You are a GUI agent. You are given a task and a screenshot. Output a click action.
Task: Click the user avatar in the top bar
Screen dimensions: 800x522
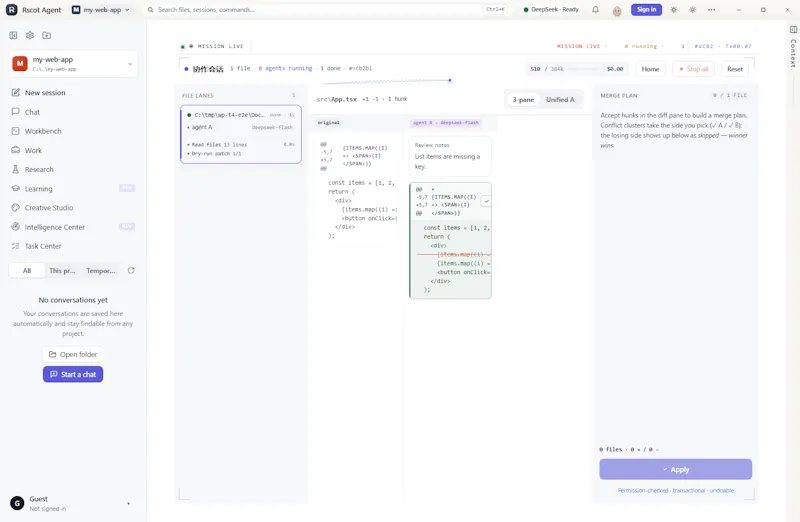coord(617,10)
